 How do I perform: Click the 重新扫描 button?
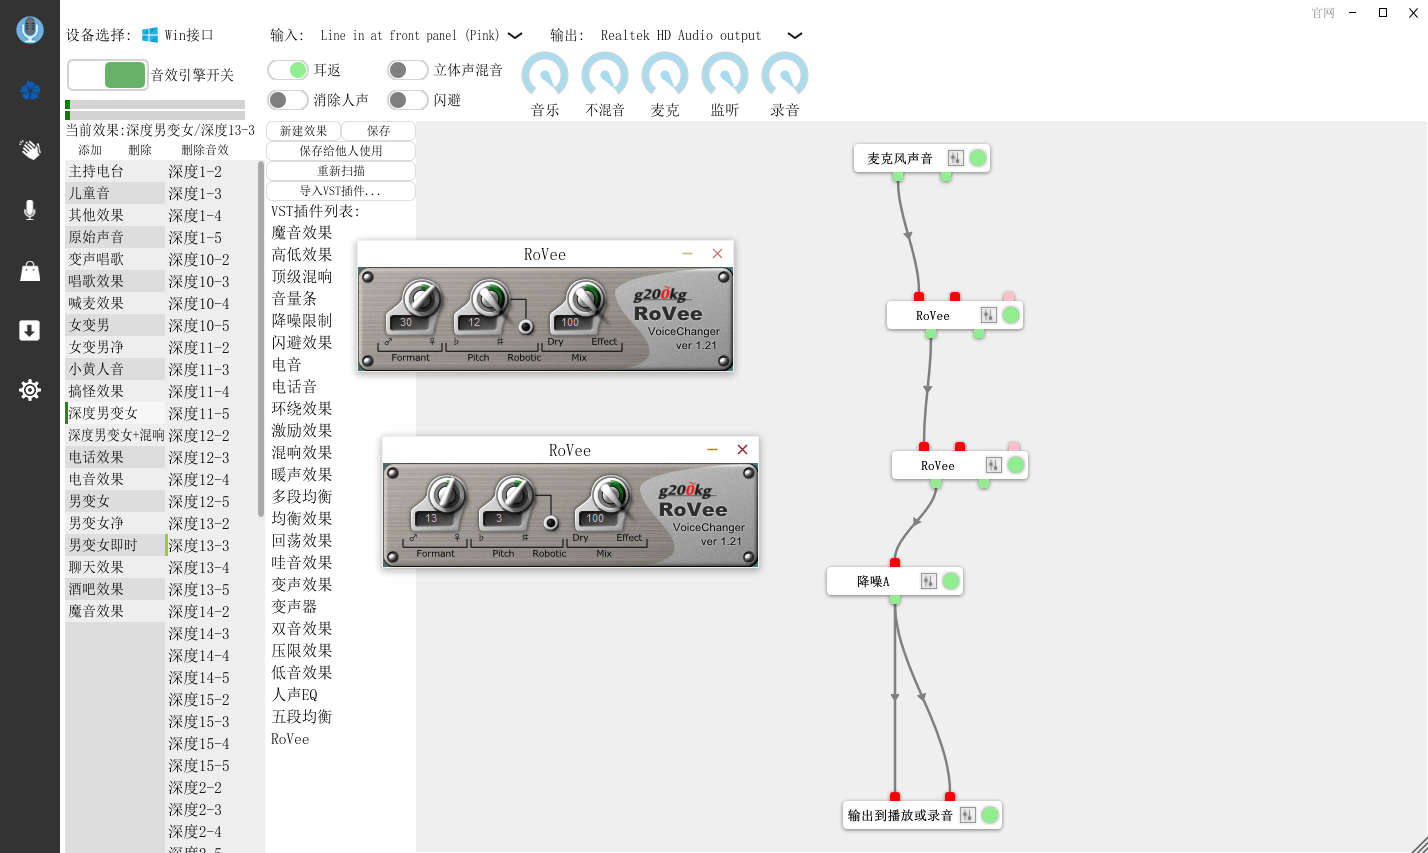[341, 171]
